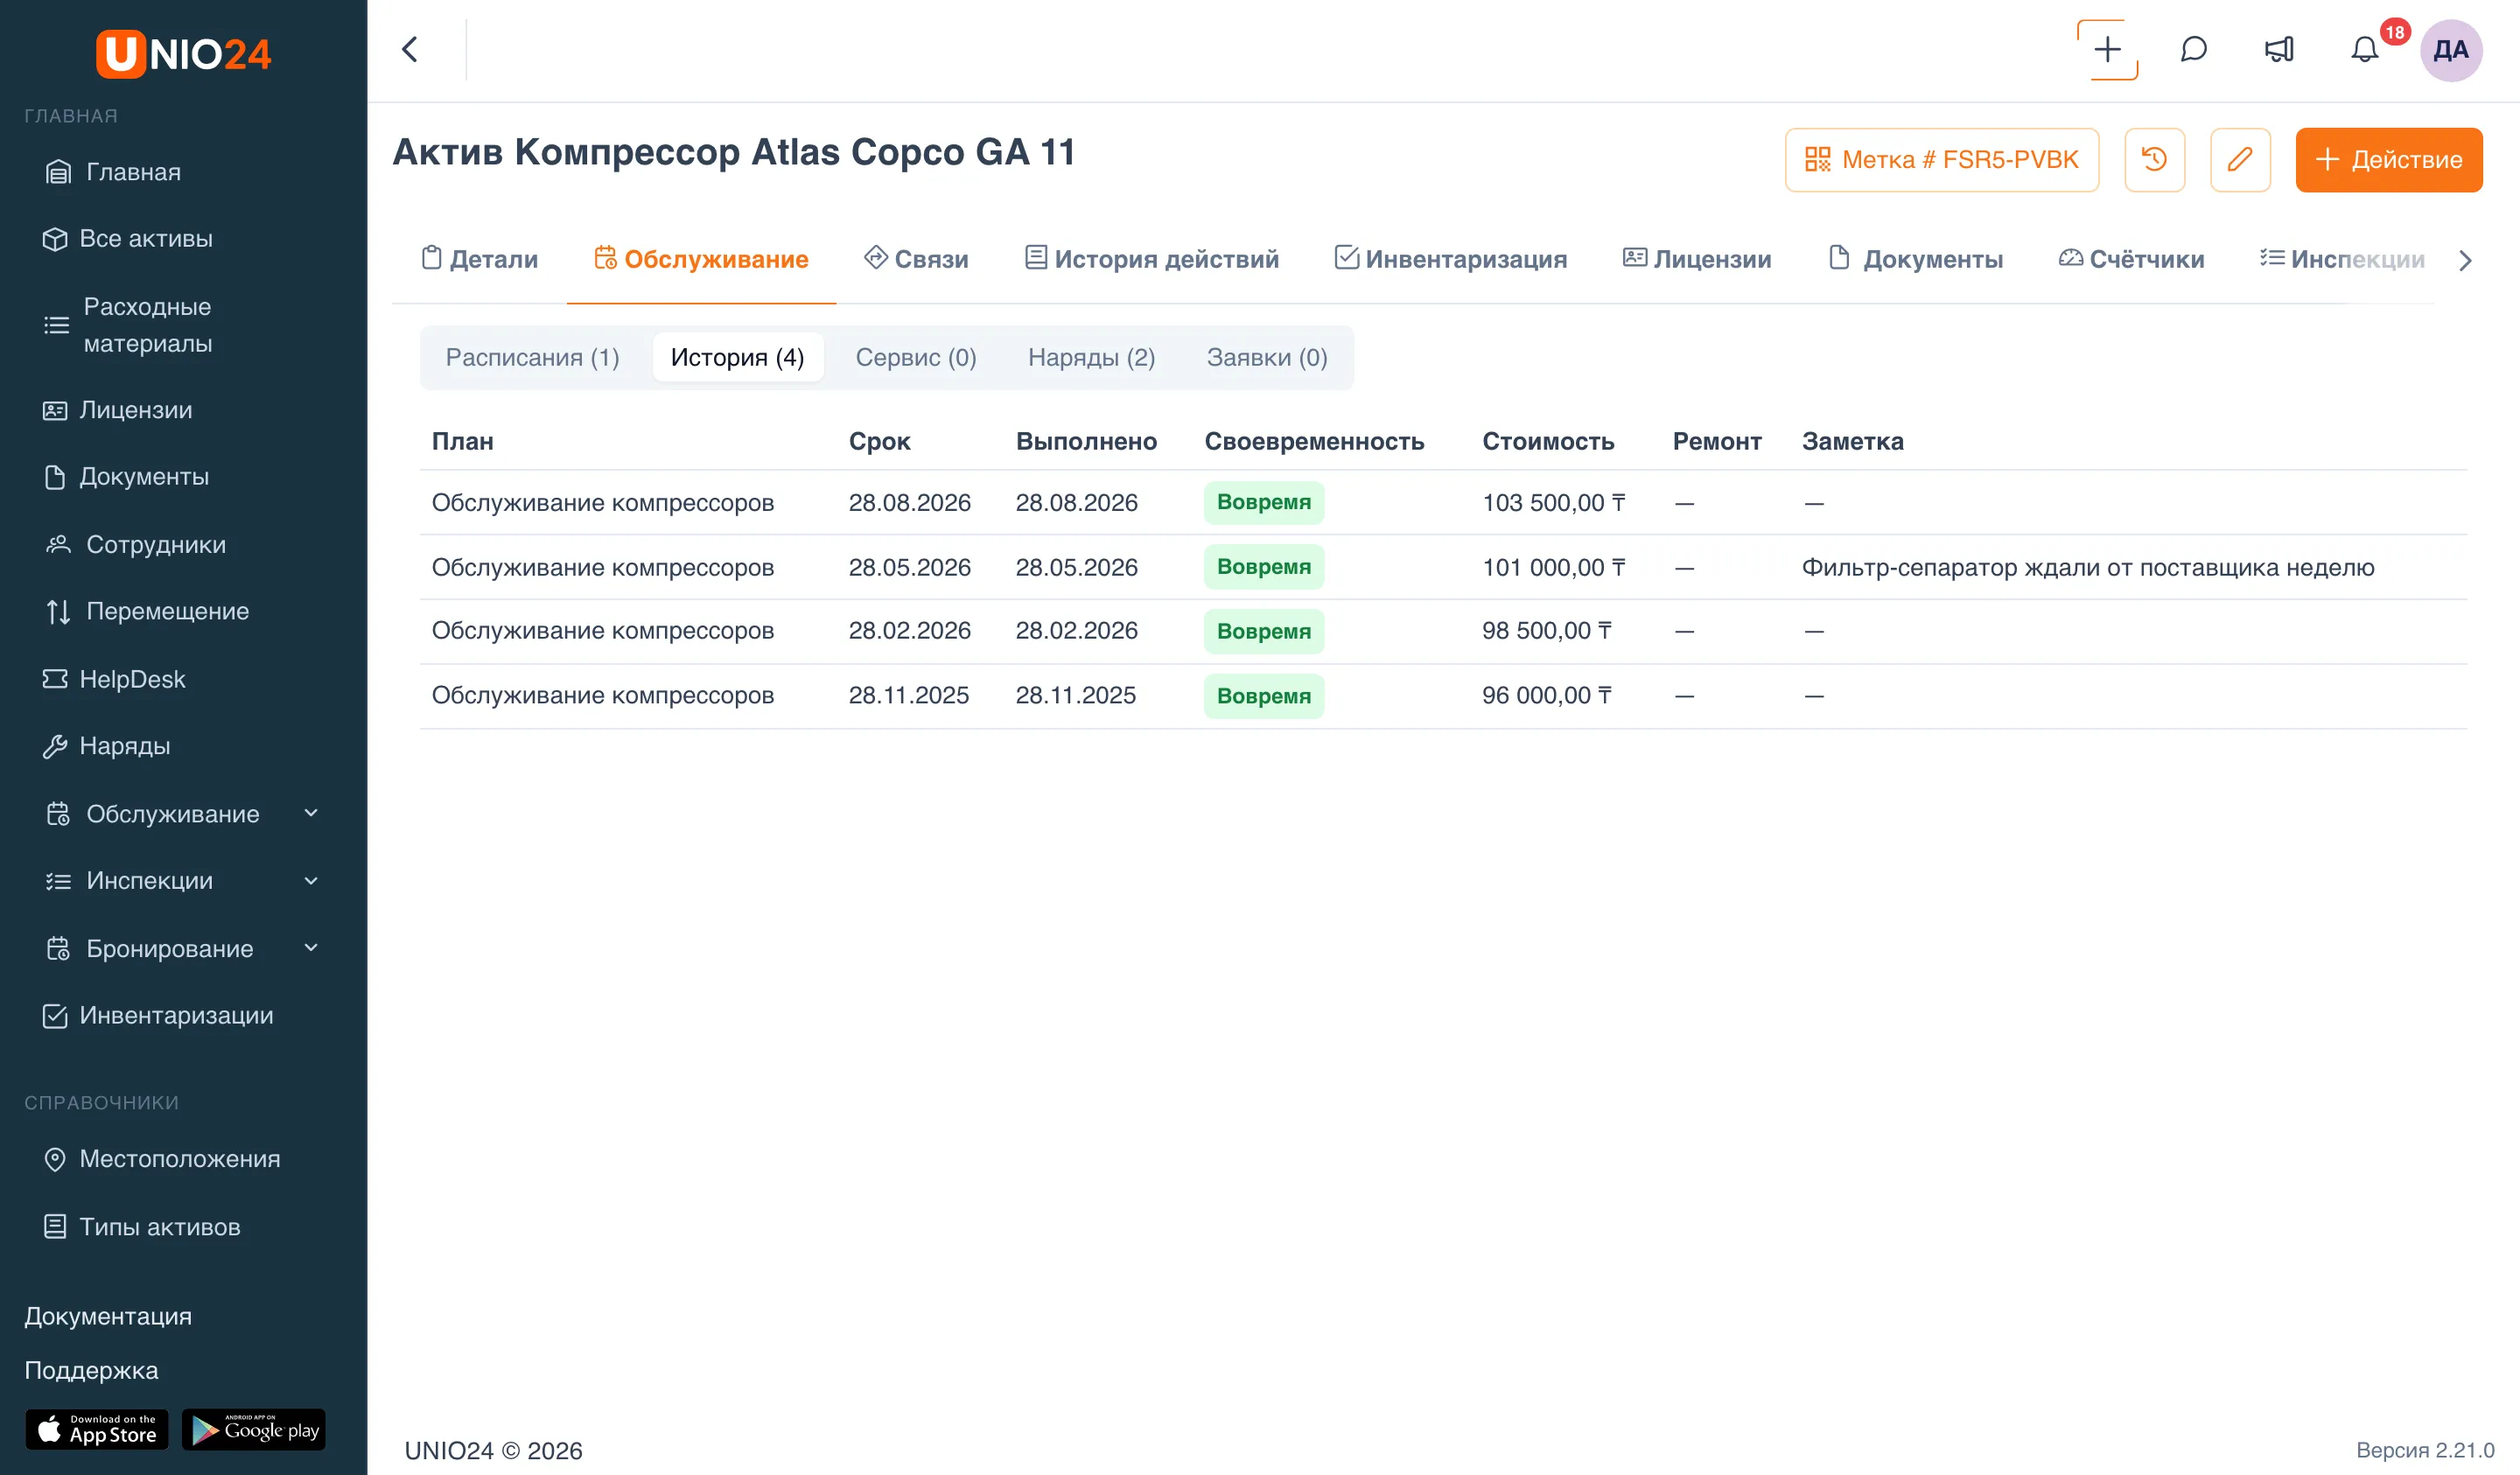Click the Google Play download badge
The height and width of the screenshot is (1475, 2520).
tap(254, 1430)
